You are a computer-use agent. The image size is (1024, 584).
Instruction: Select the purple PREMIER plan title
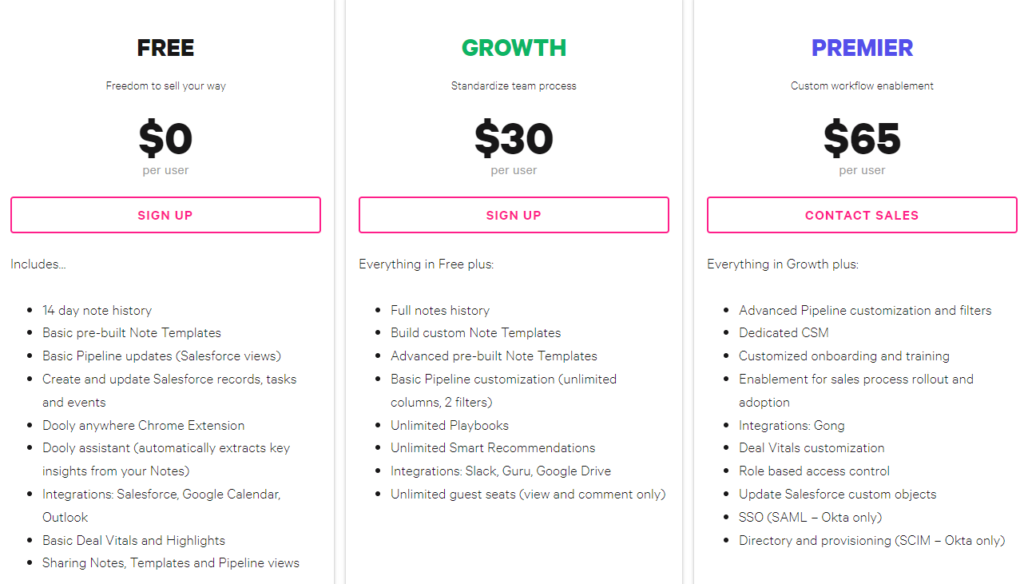[x=862, y=48]
